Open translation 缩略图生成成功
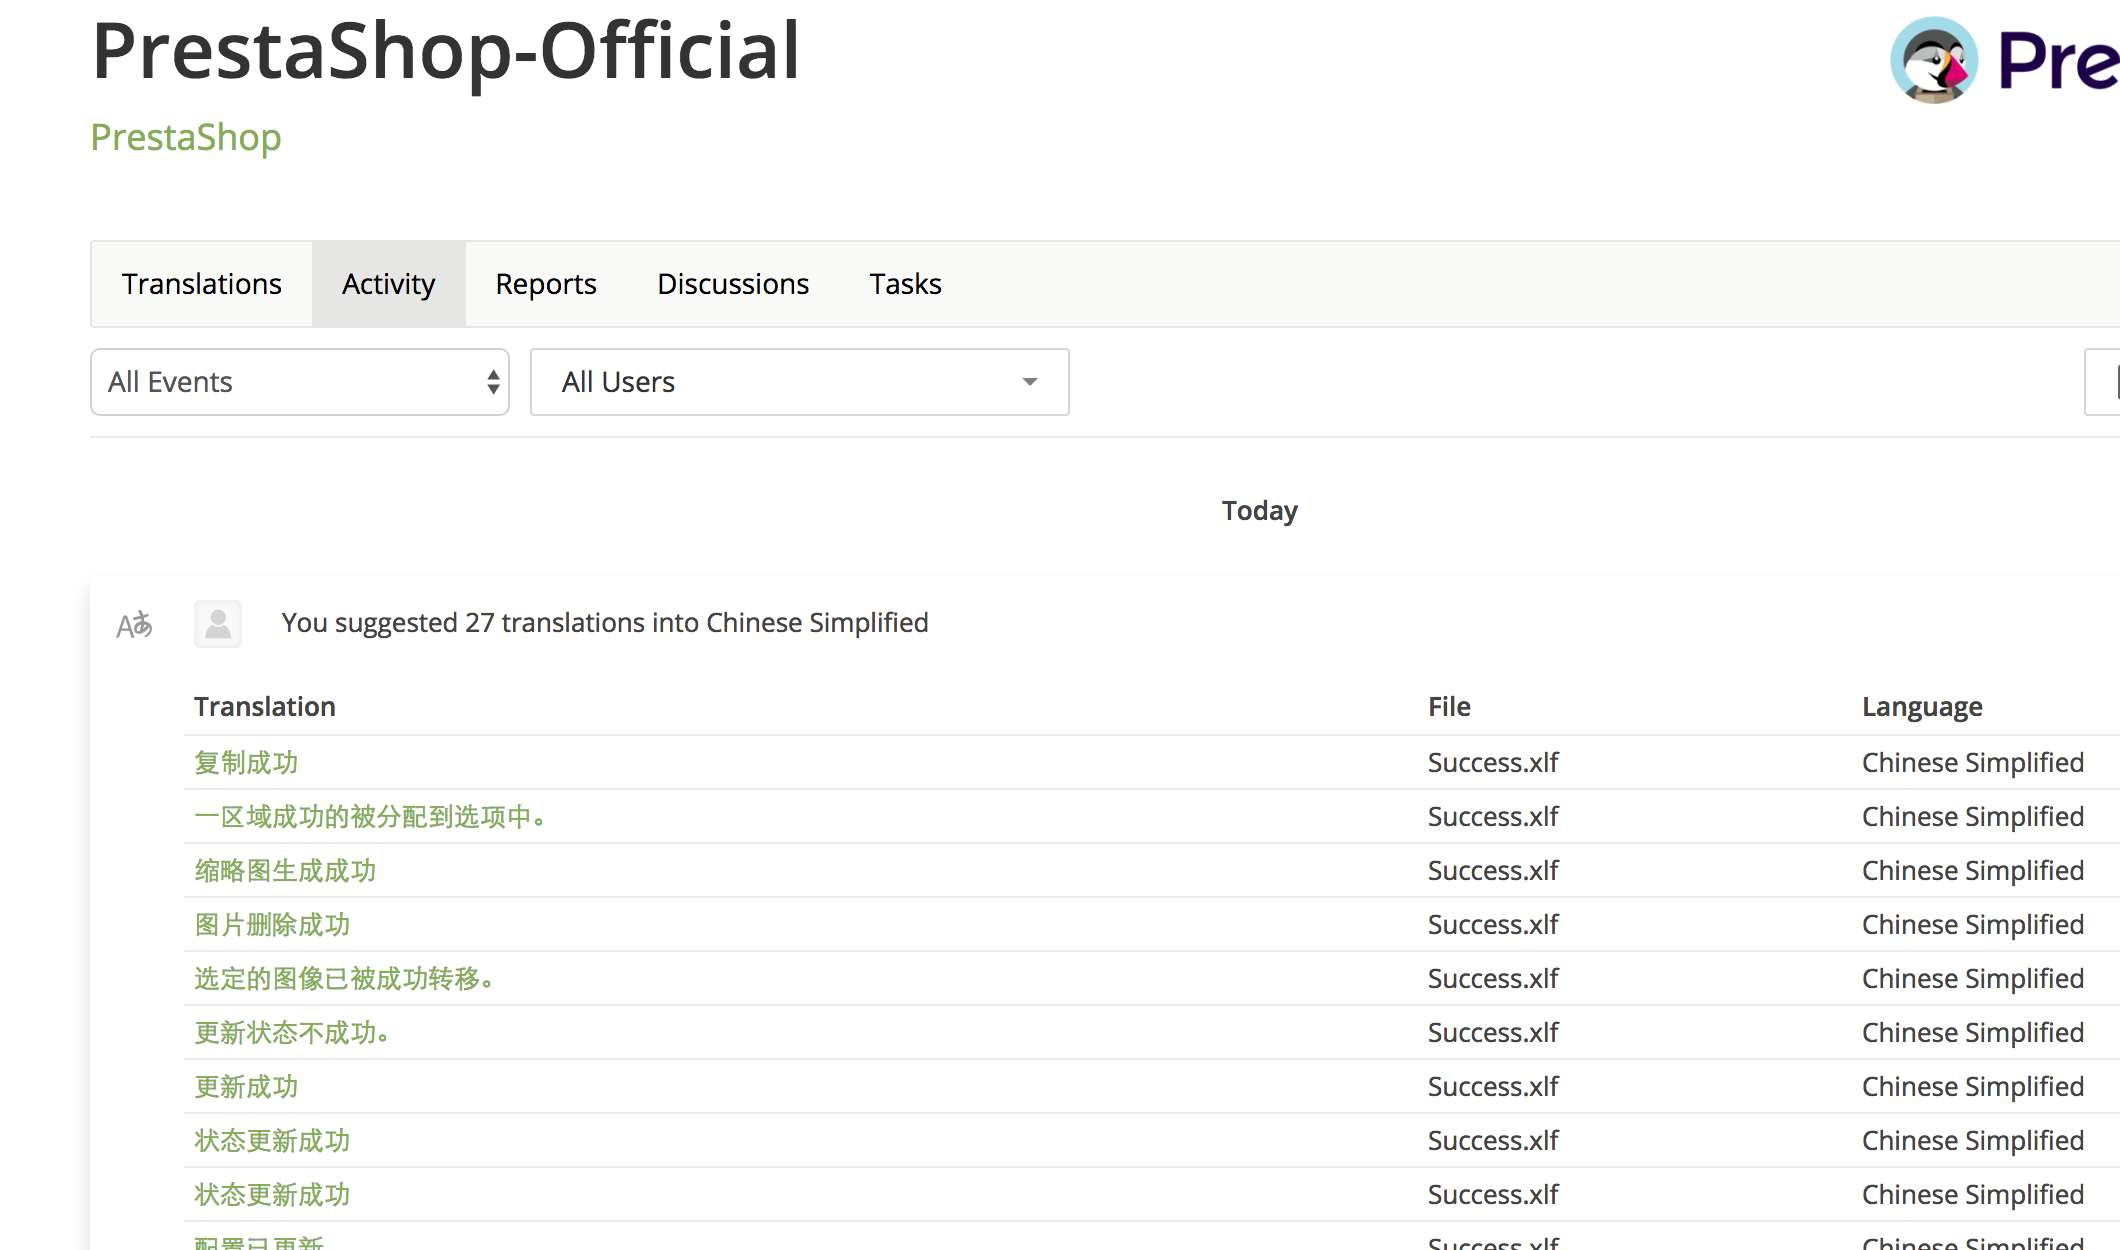 pos(285,871)
